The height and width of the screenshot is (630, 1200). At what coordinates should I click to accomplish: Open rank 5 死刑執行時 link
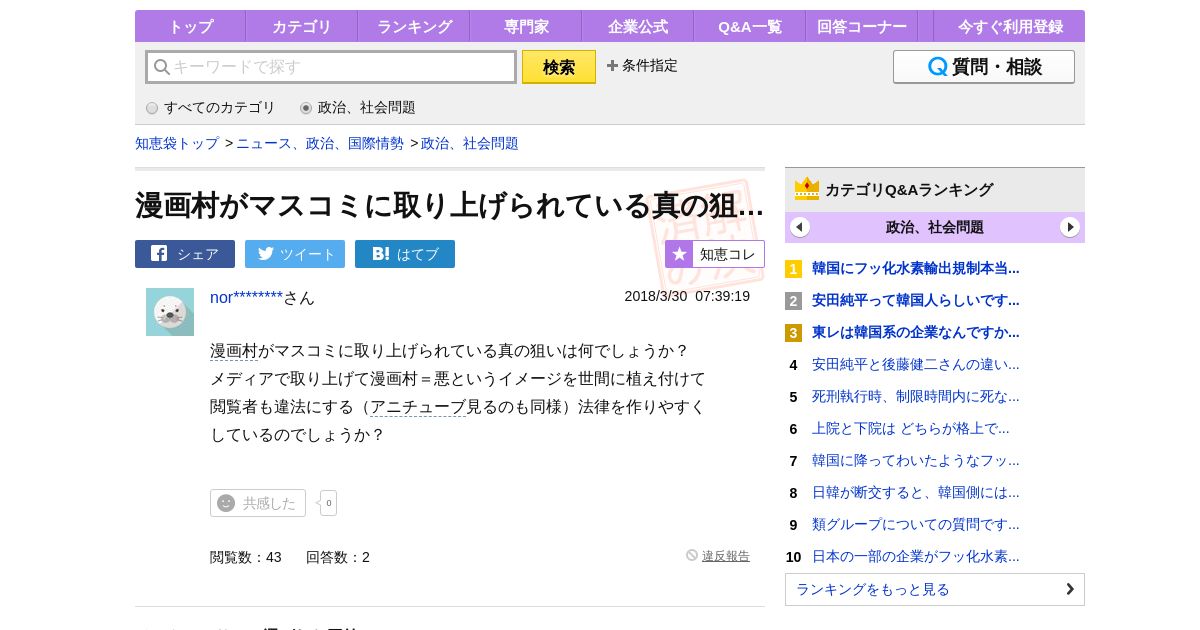click(x=916, y=396)
